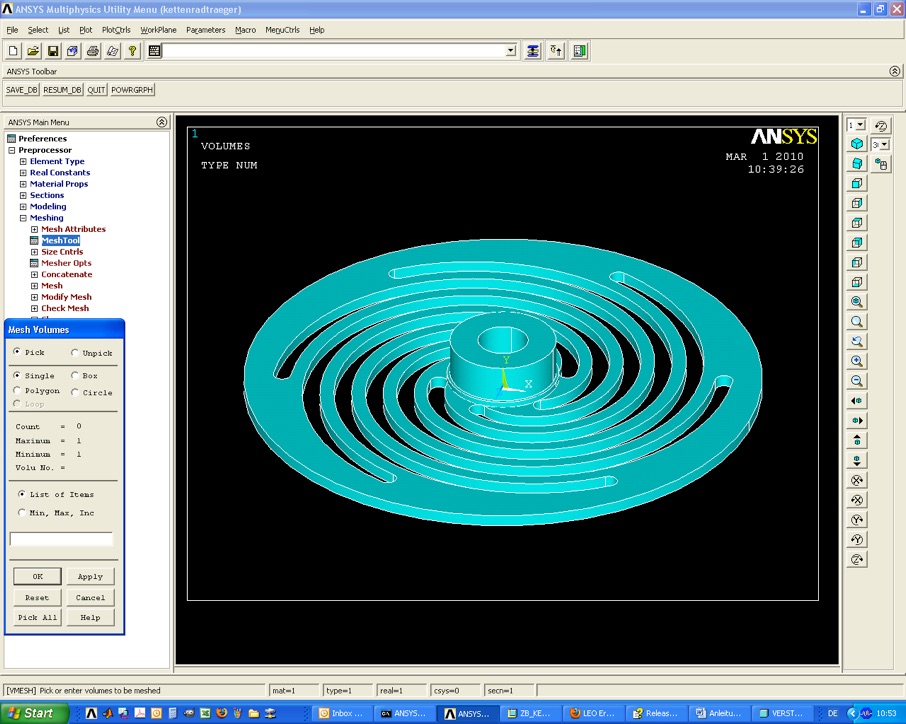Image resolution: width=906 pixels, height=724 pixels.
Task: Expand the Material Props tree node
Action: 23,184
